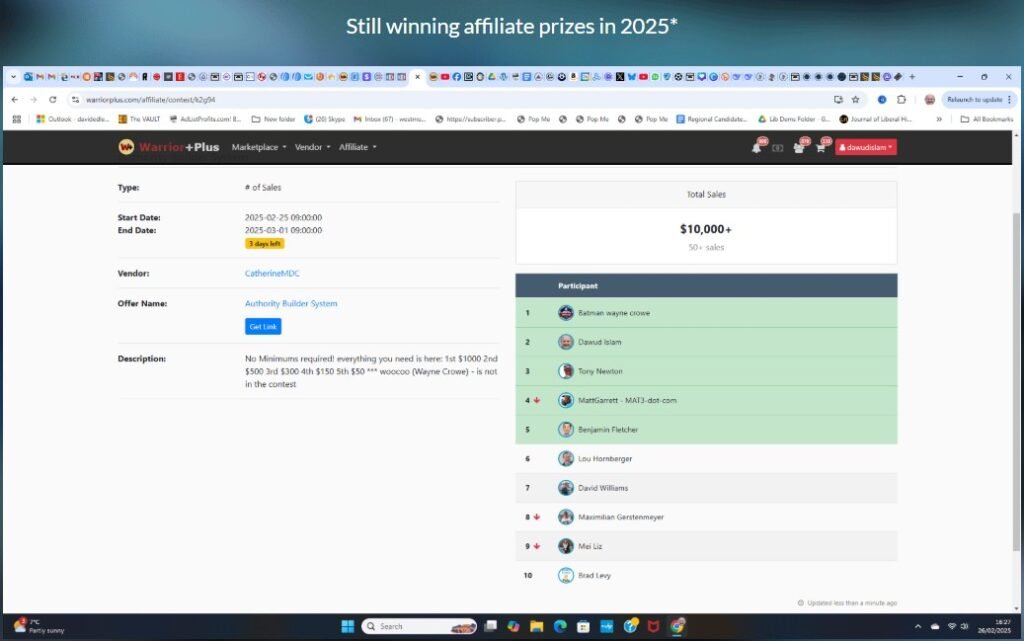1024x641 pixels.
Task: Open the All Bookmarks folder
Action: 987,119
